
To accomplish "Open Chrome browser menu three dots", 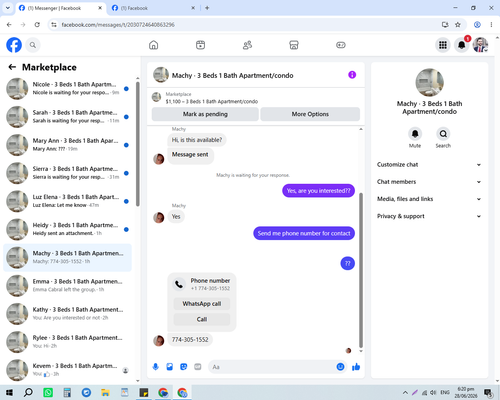I will pos(491,25).
